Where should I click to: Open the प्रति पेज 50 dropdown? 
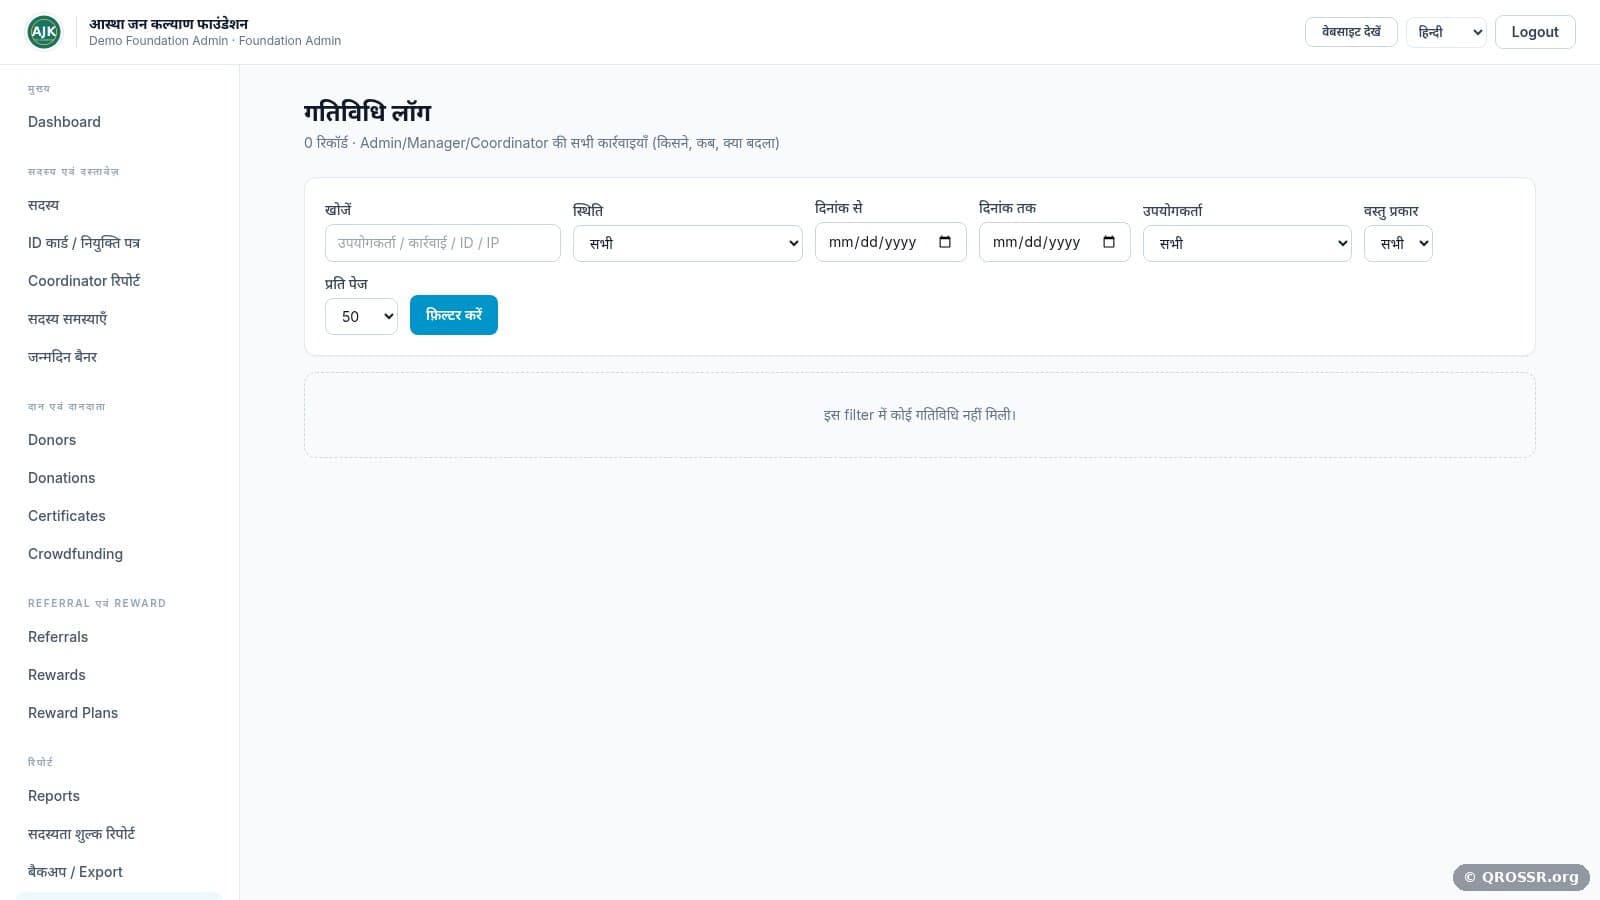[x=361, y=316]
